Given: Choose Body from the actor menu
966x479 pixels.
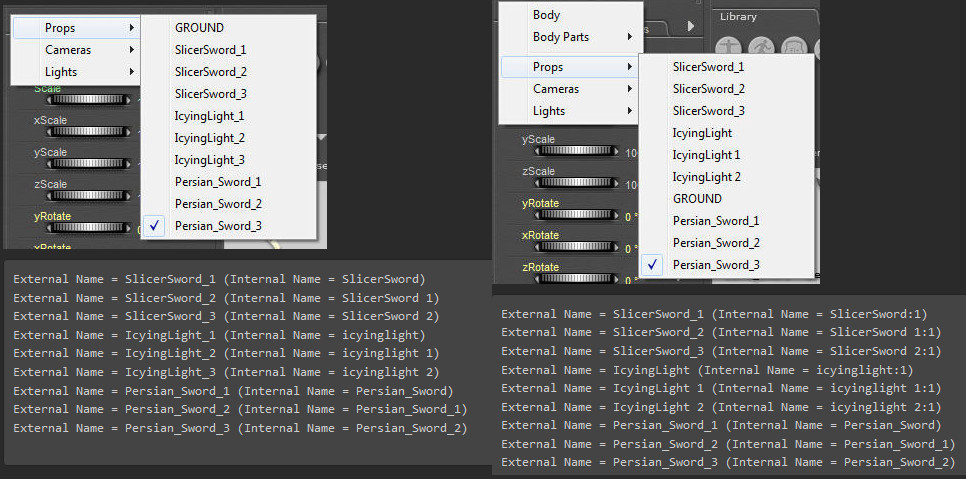Looking at the screenshot, I should click(546, 15).
